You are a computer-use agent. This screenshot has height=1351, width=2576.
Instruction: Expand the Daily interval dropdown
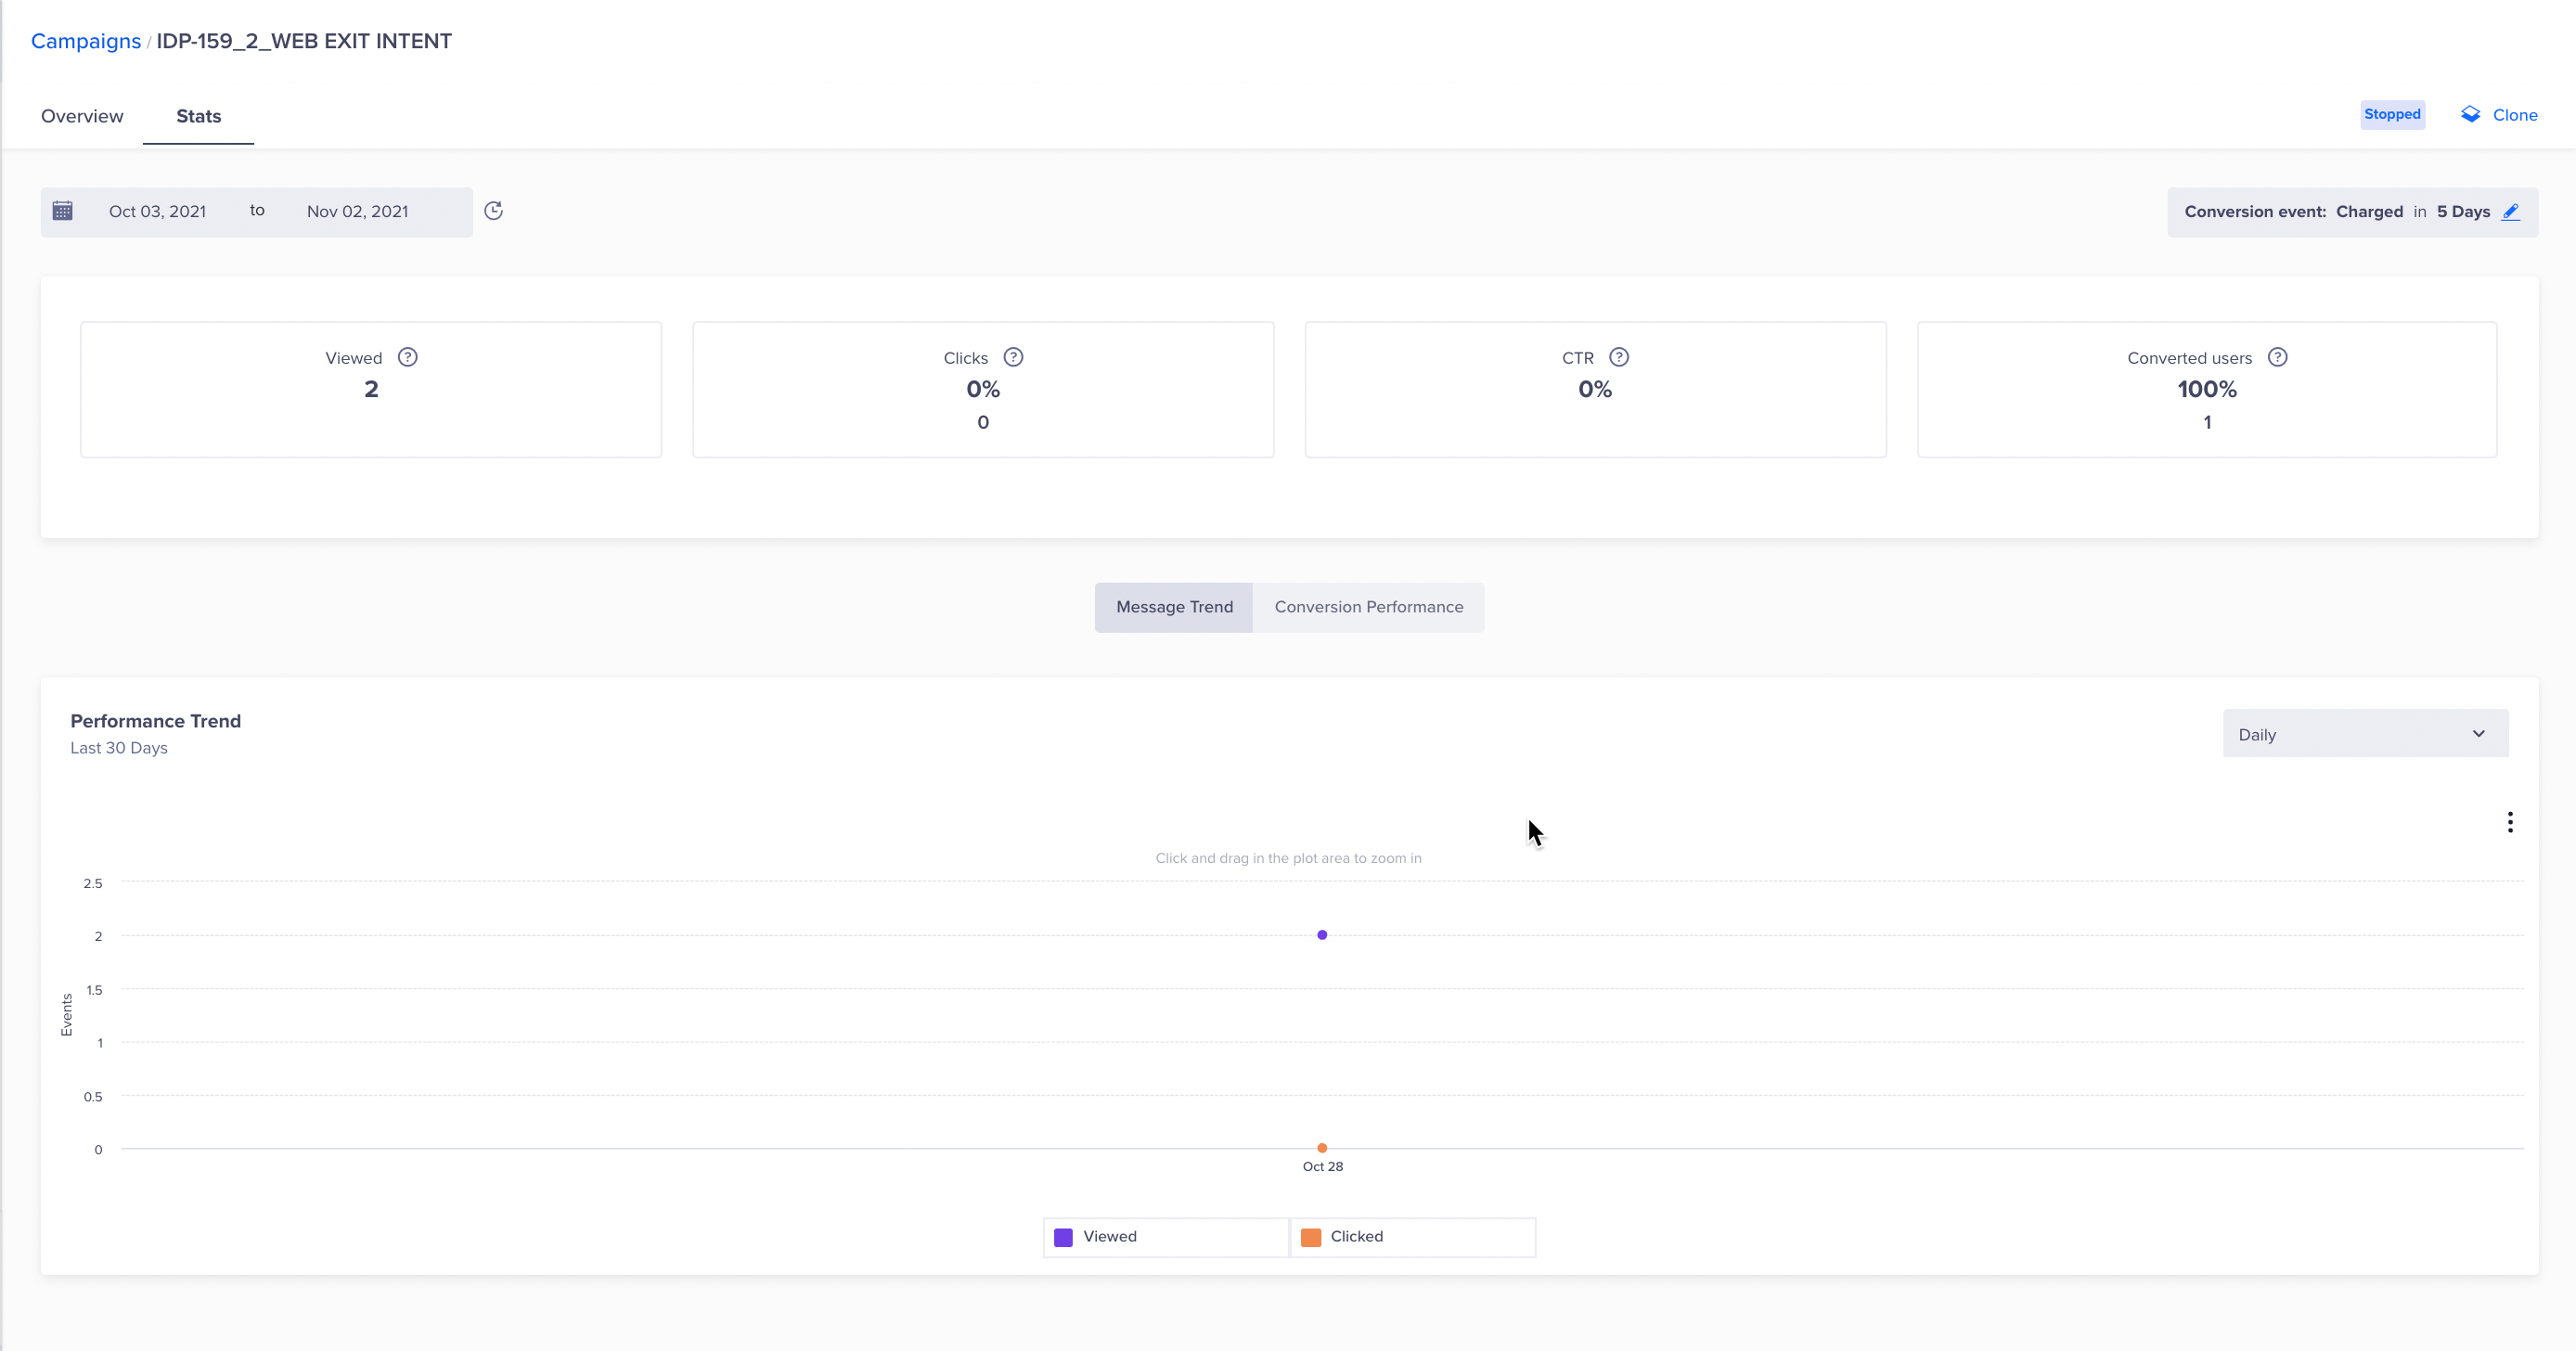coord(2365,734)
